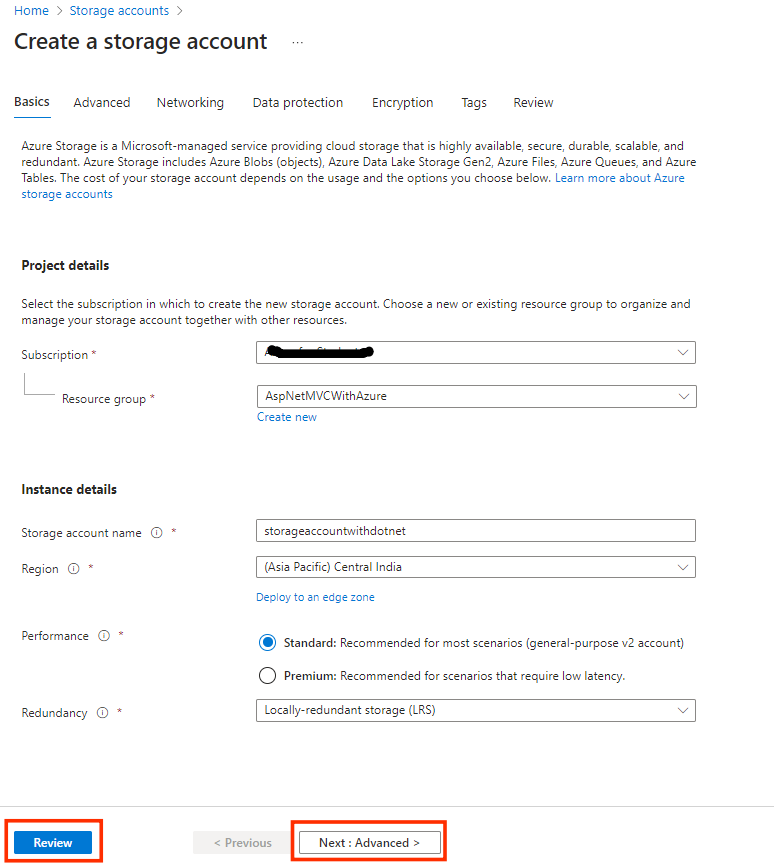Click the Project details heading
Image resolution: width=774 pixels, height=868 pixels.
tap(65, 265)
